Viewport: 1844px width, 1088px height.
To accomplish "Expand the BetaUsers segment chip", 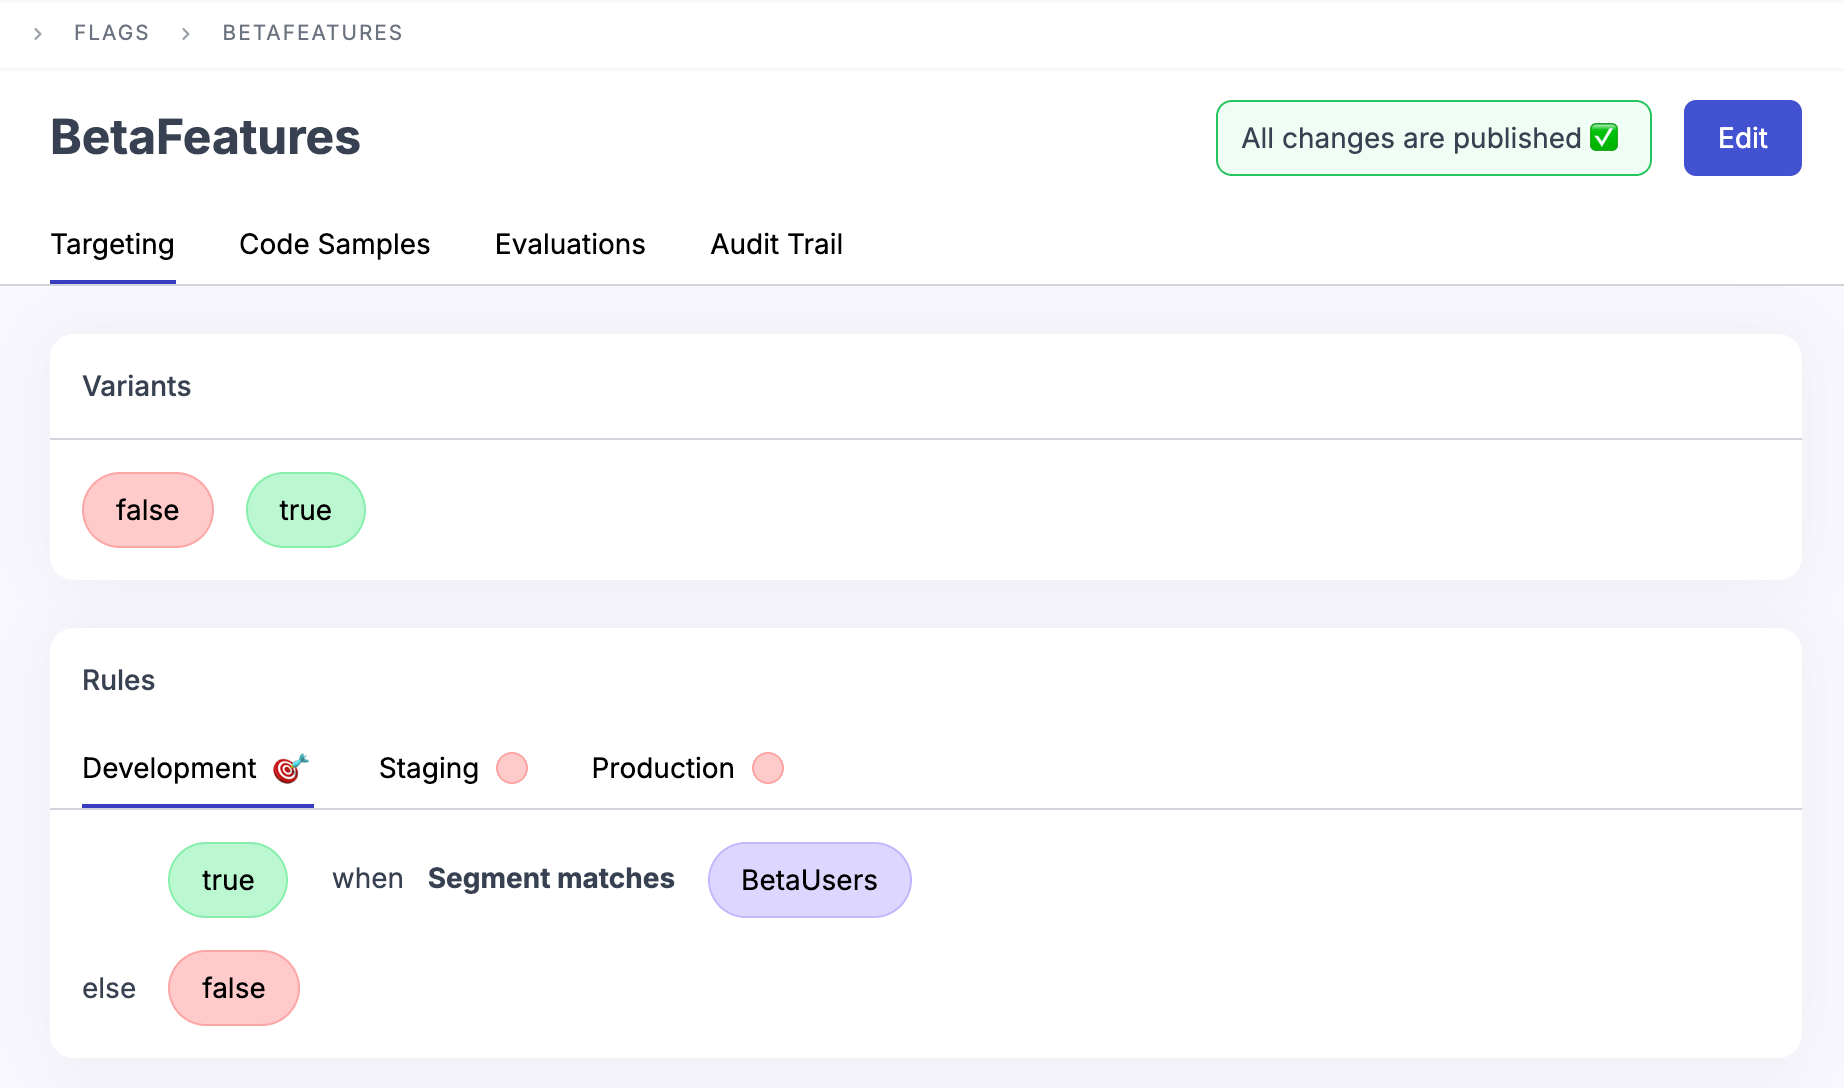I will (x=809, y=880).
